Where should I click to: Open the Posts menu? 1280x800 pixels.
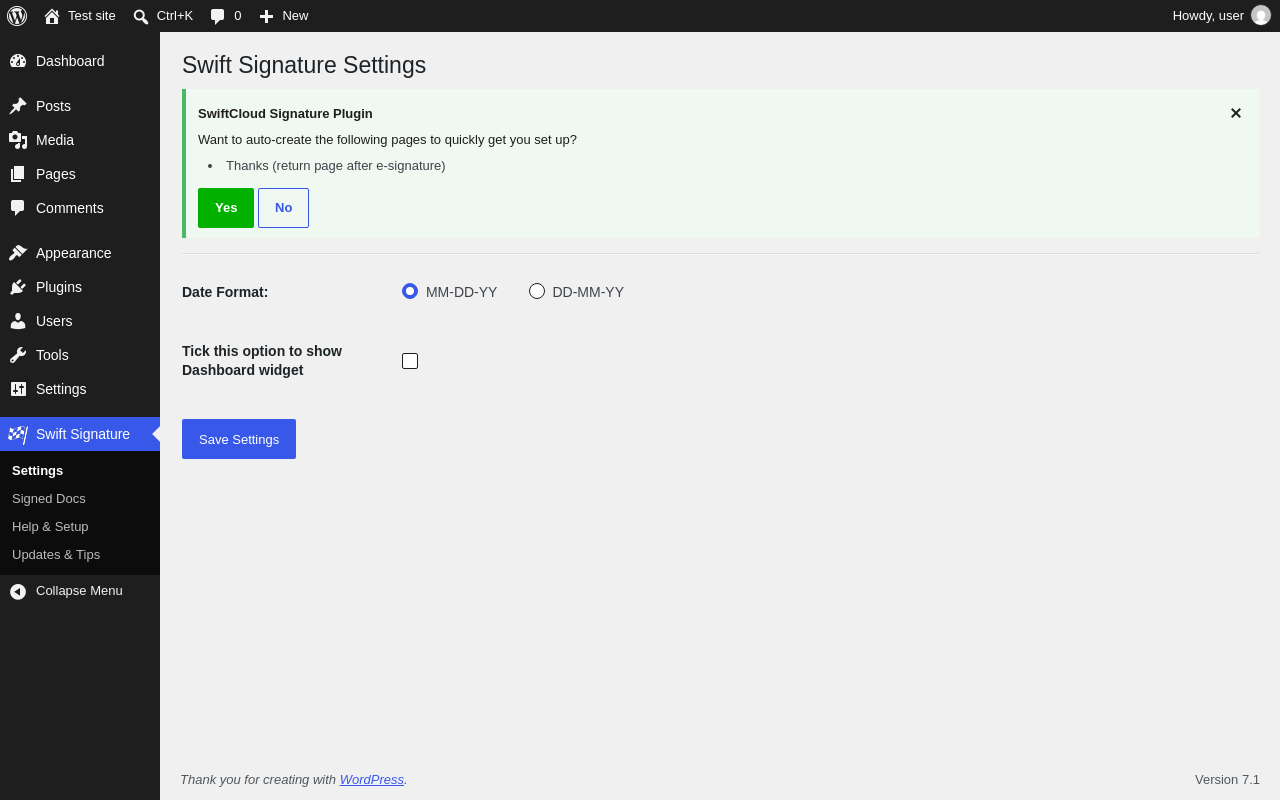click(80, 106)
